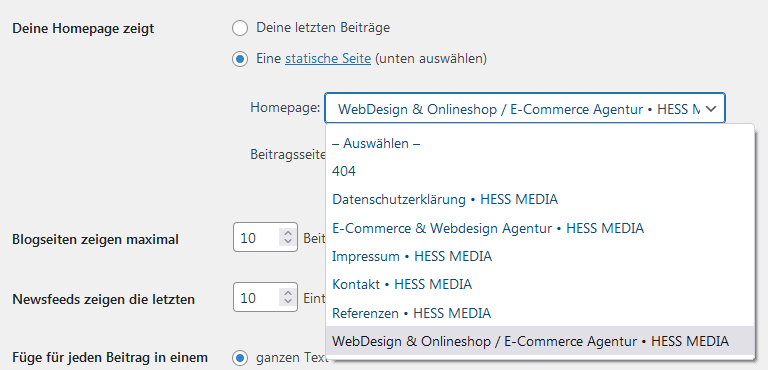The image size is (768, 370).
Task: Choose highlighted 'WebDesign & Onlineshop / E-Commerce Agentur' option
Action: 540,341
